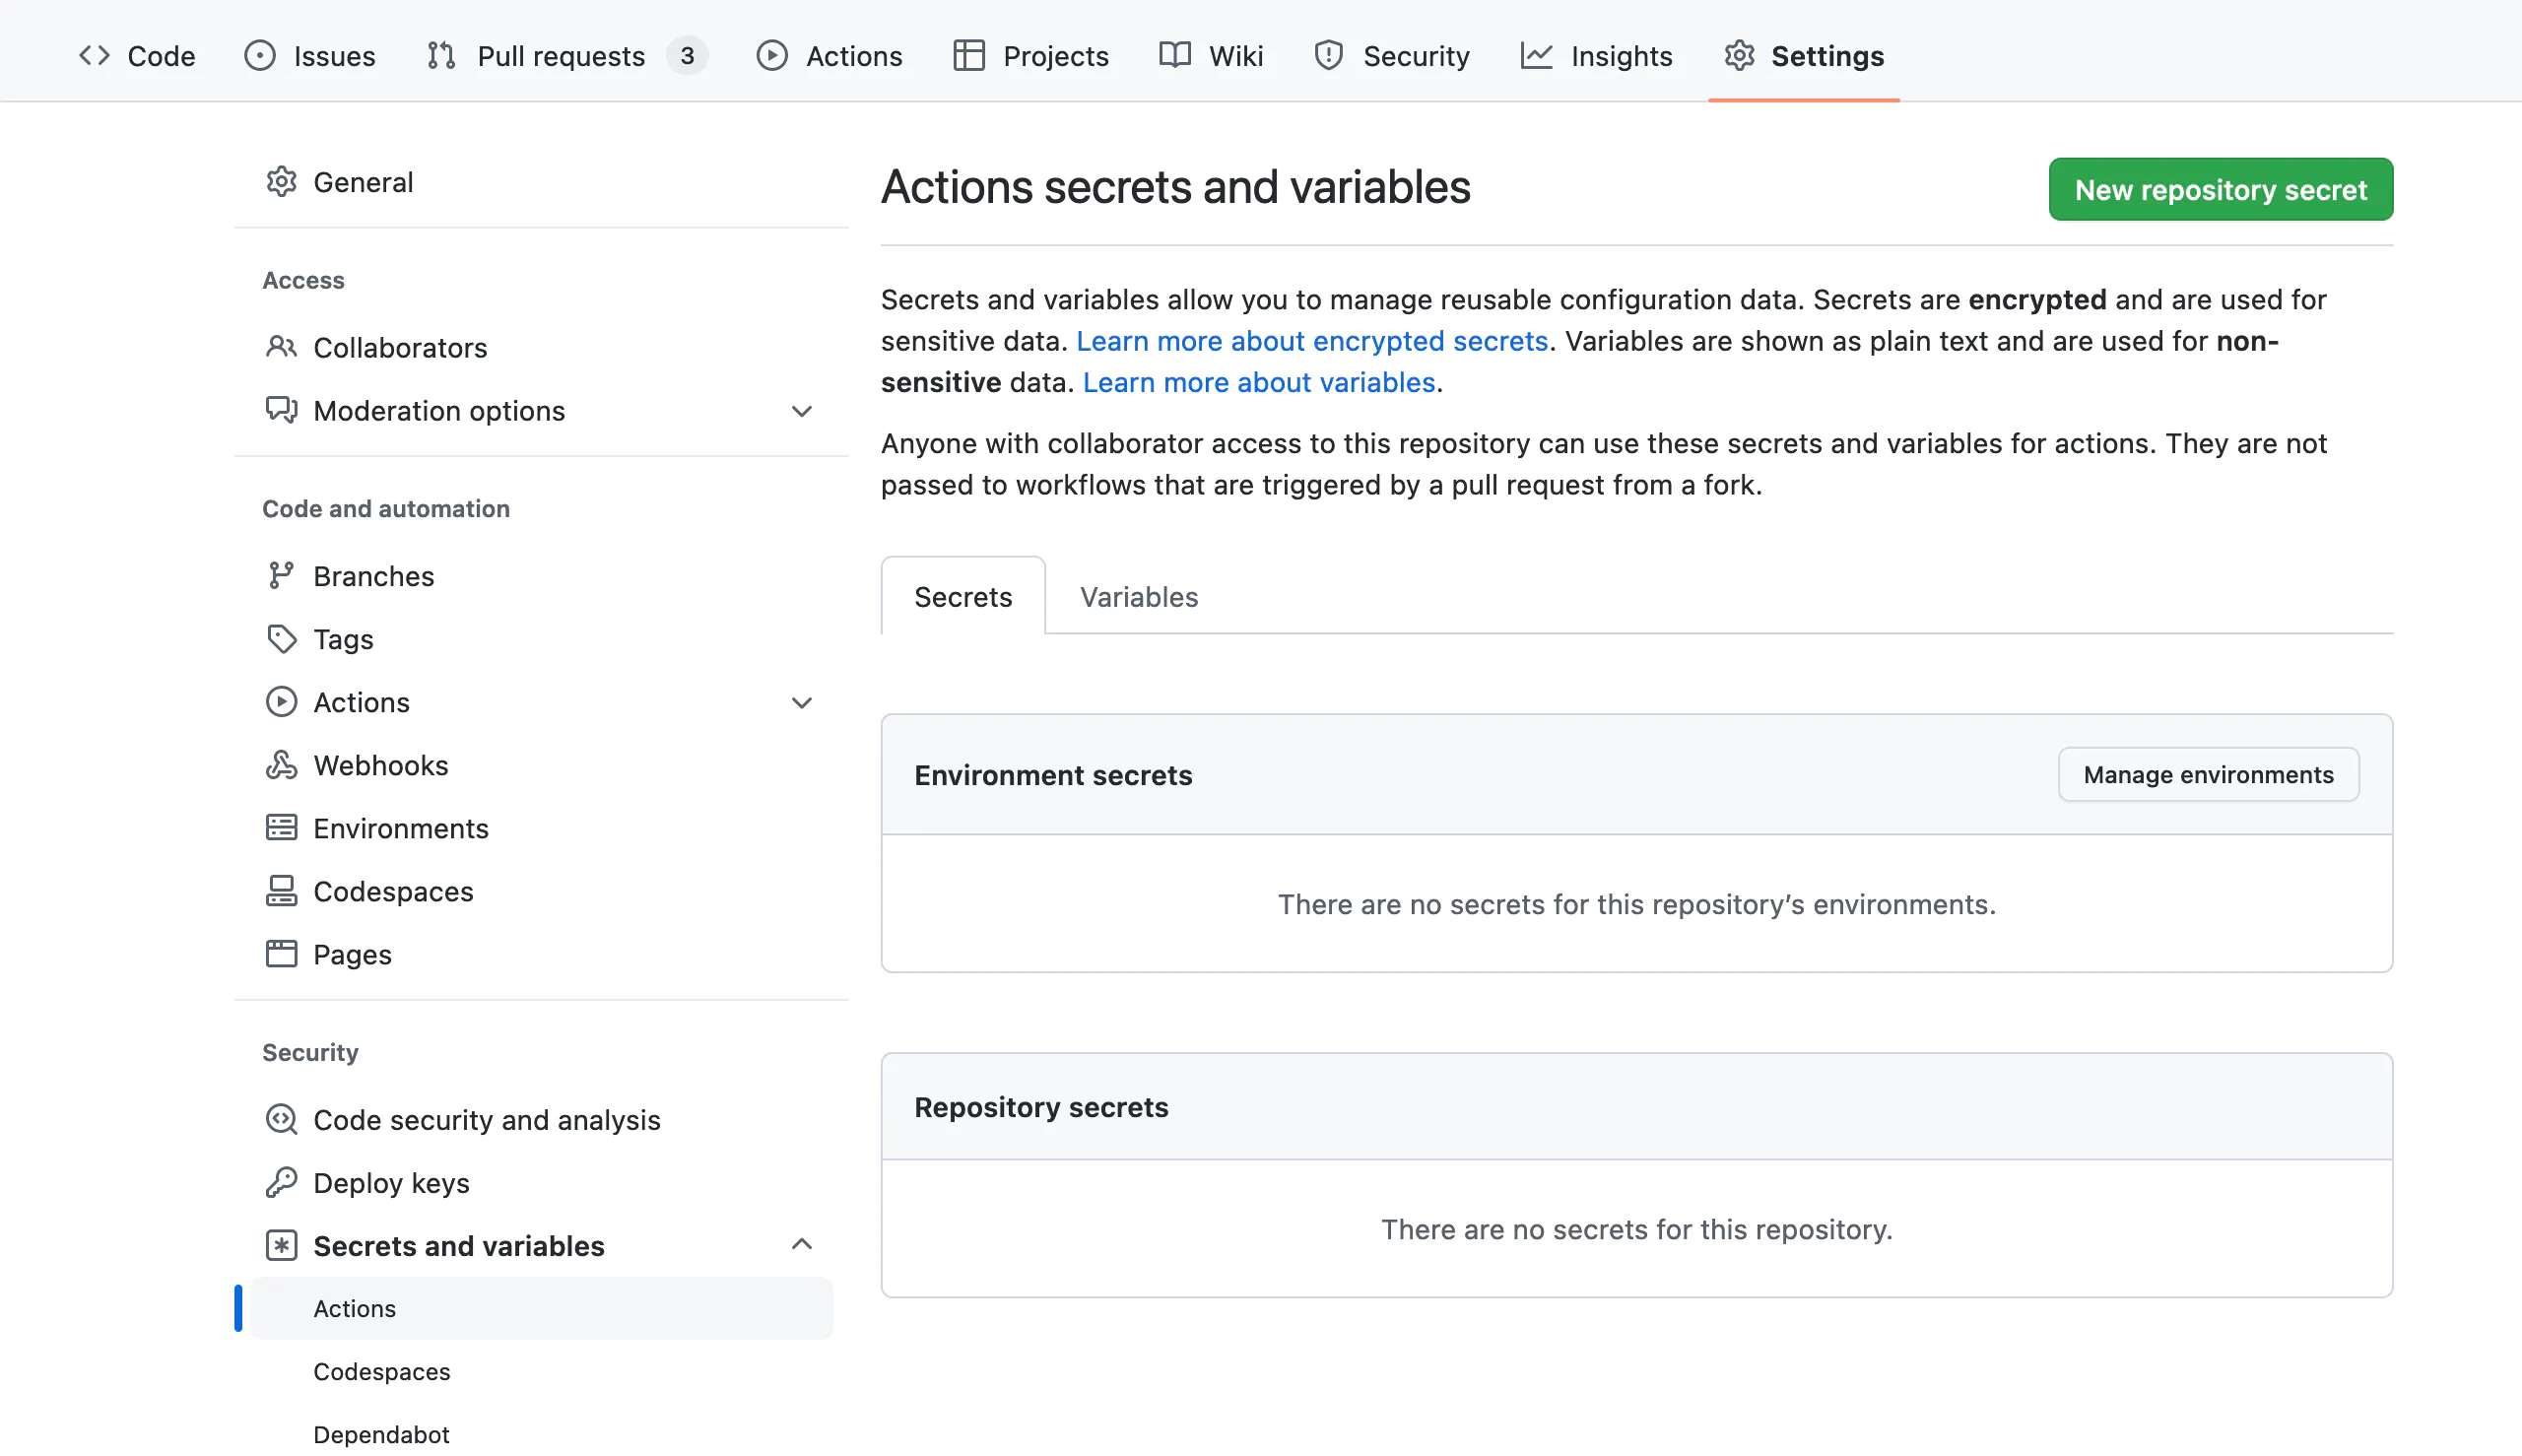Open Learn more about variables link

(x=1259, y=382)
